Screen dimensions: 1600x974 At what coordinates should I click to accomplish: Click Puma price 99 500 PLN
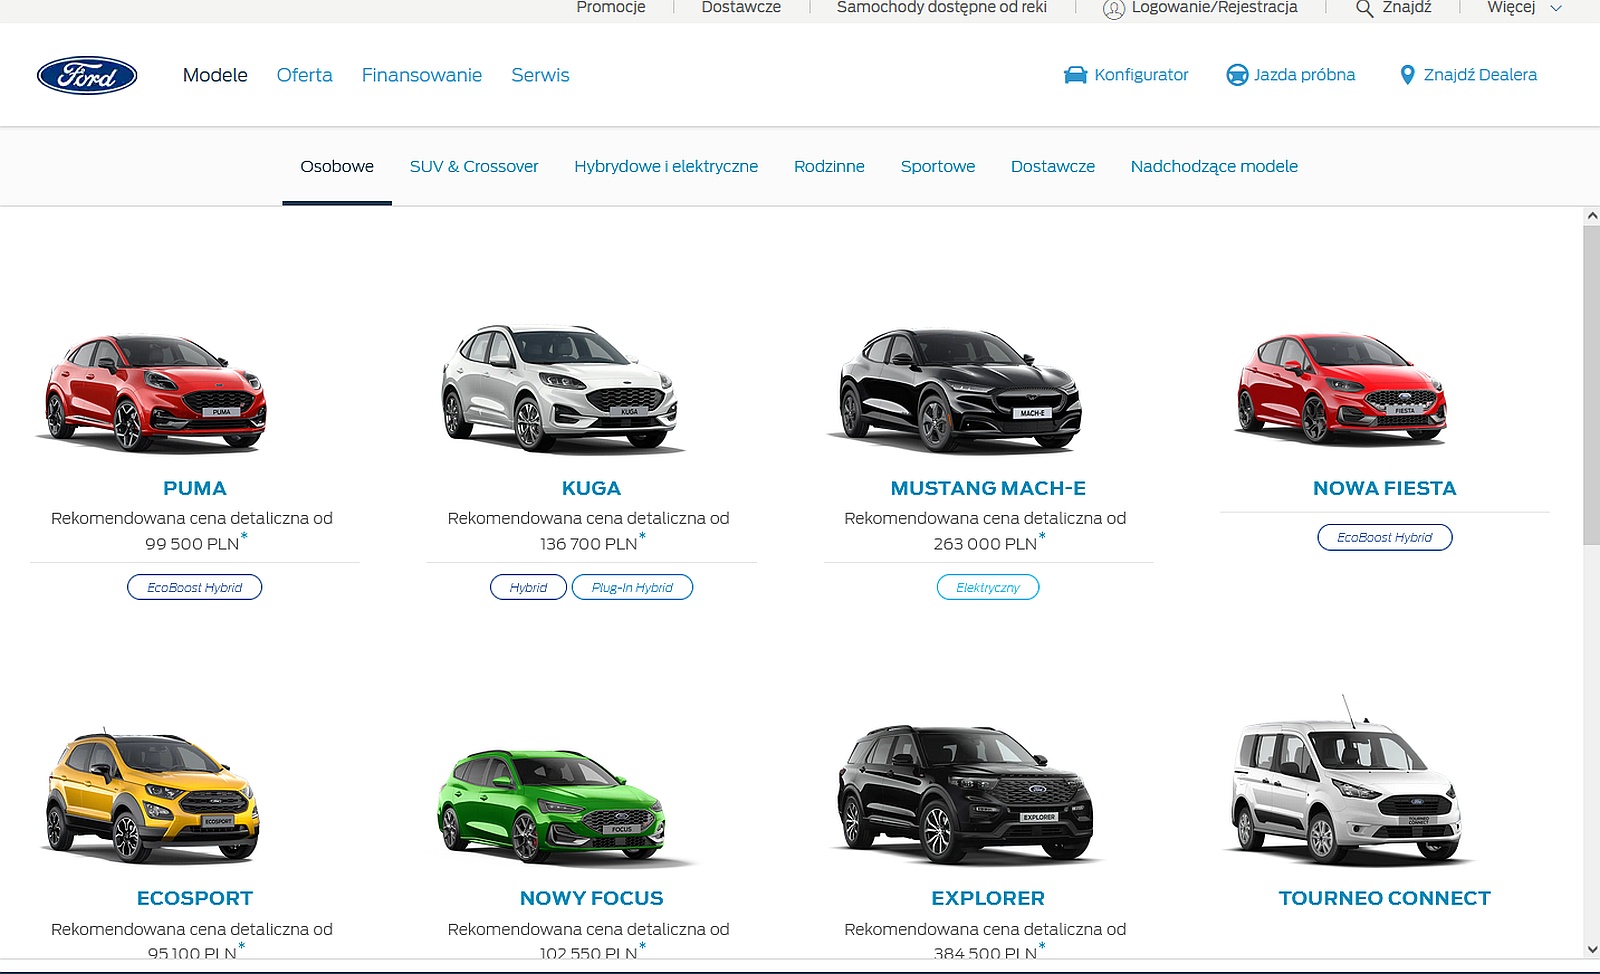point(192,544)
